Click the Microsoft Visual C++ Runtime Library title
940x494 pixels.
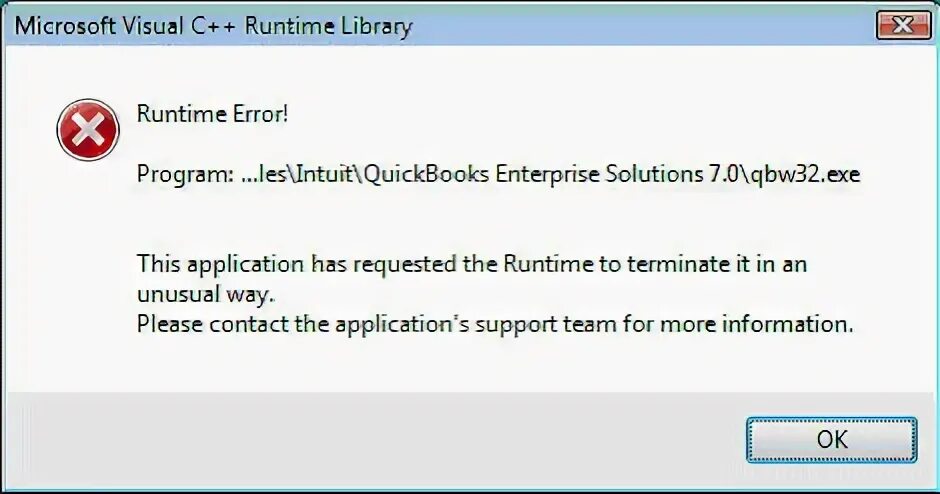coord(213,26)
